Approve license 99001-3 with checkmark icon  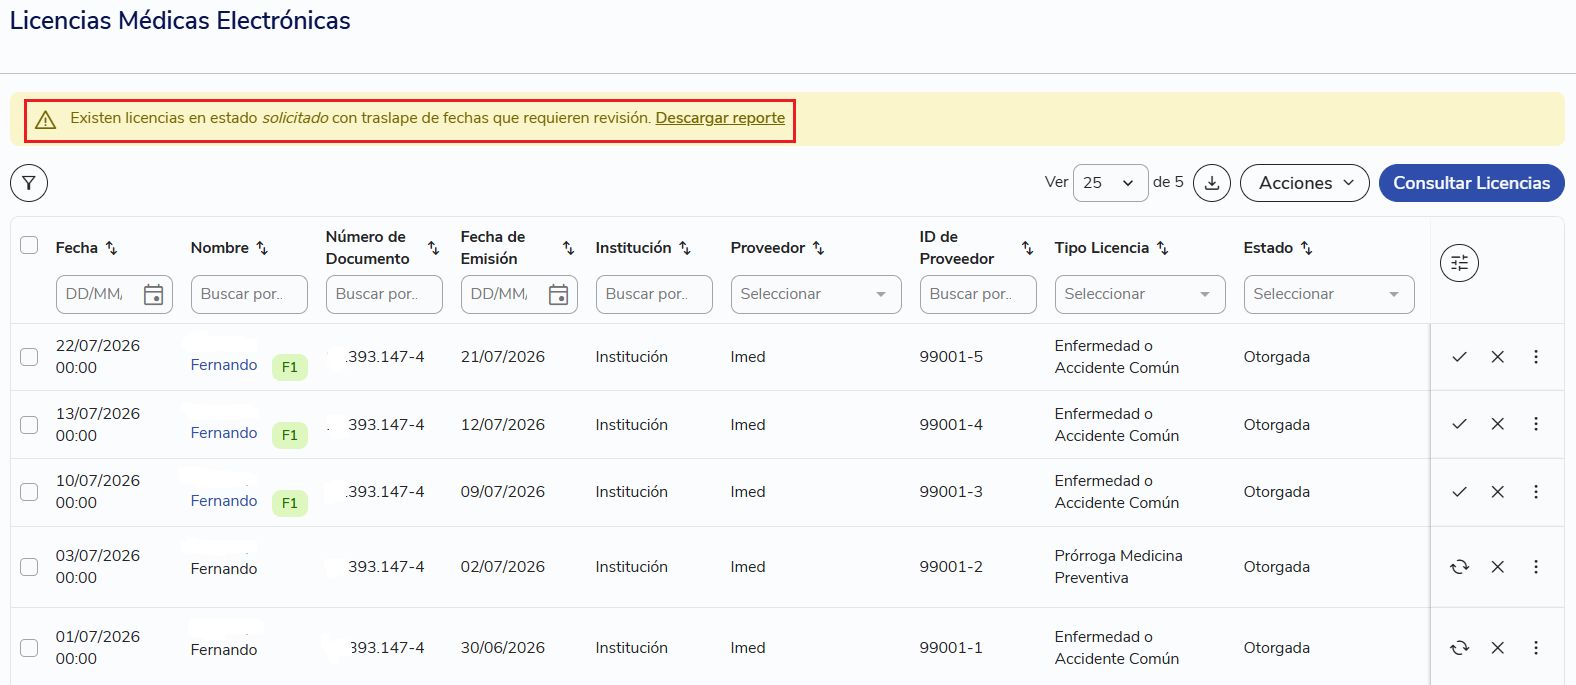click(x=1459, y=492)
